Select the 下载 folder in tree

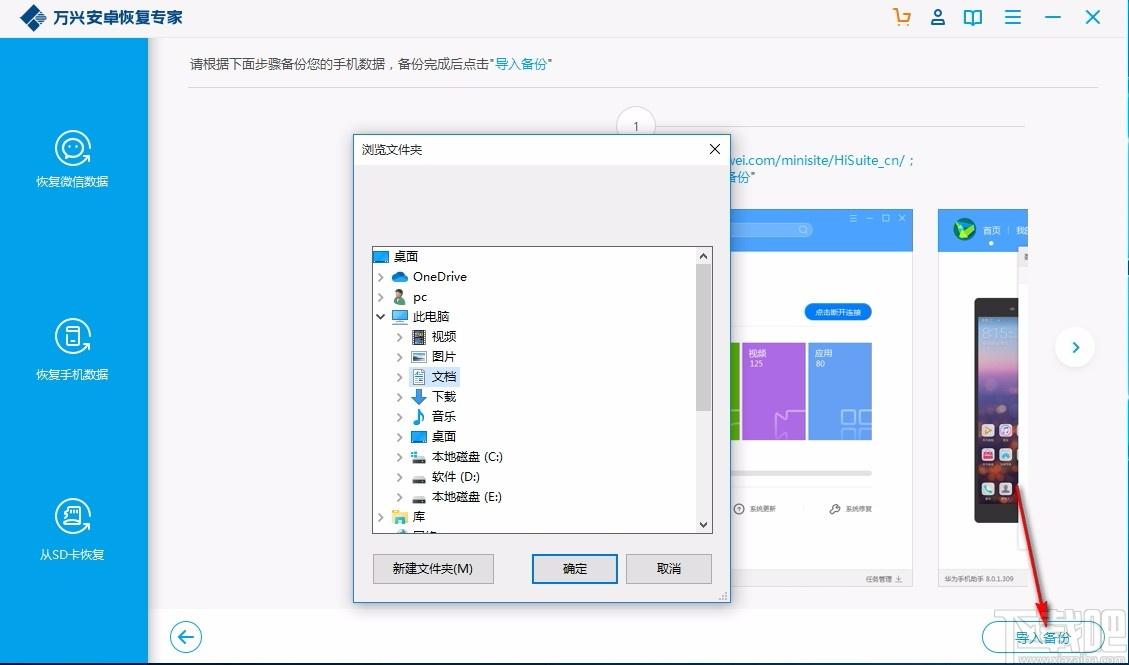[x=444, y=397]
